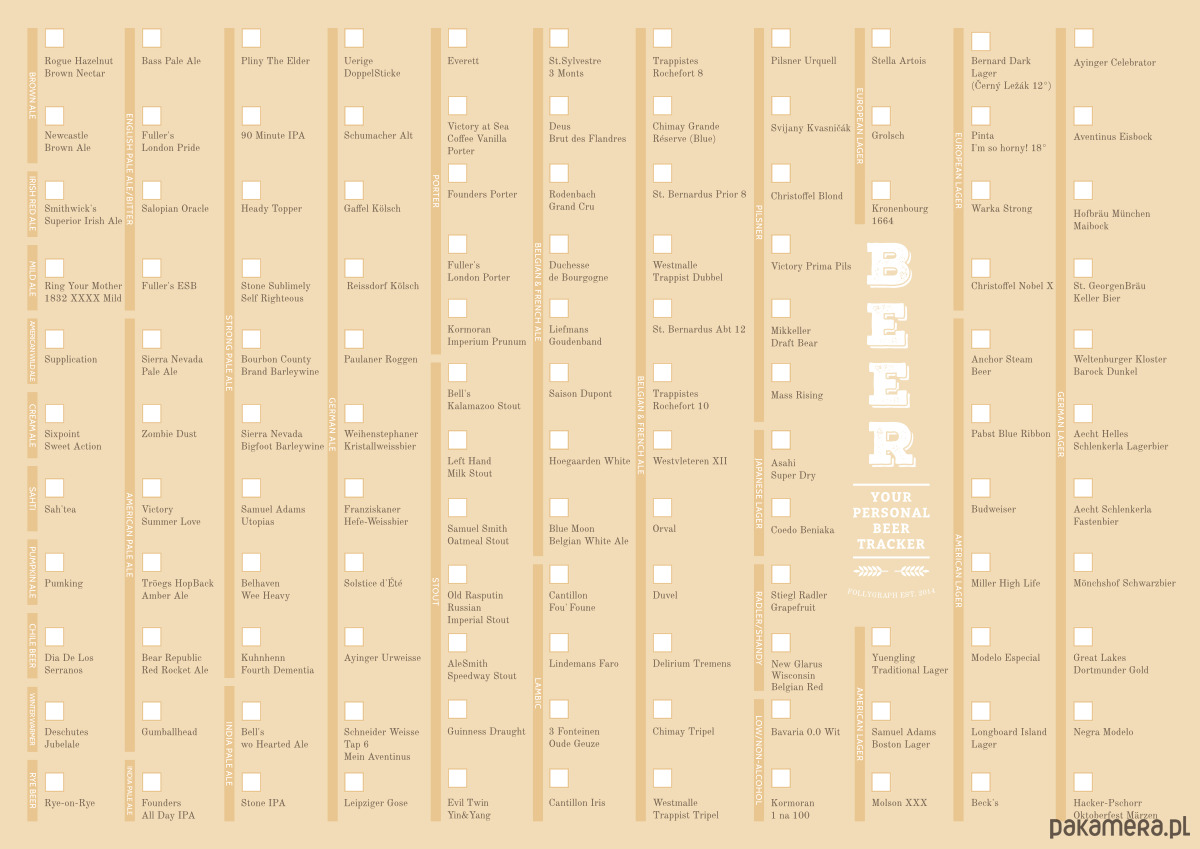This screenshot has height=849, width=1200.
Task: Click the large BEER title lettering
Action: pos(890,355)
